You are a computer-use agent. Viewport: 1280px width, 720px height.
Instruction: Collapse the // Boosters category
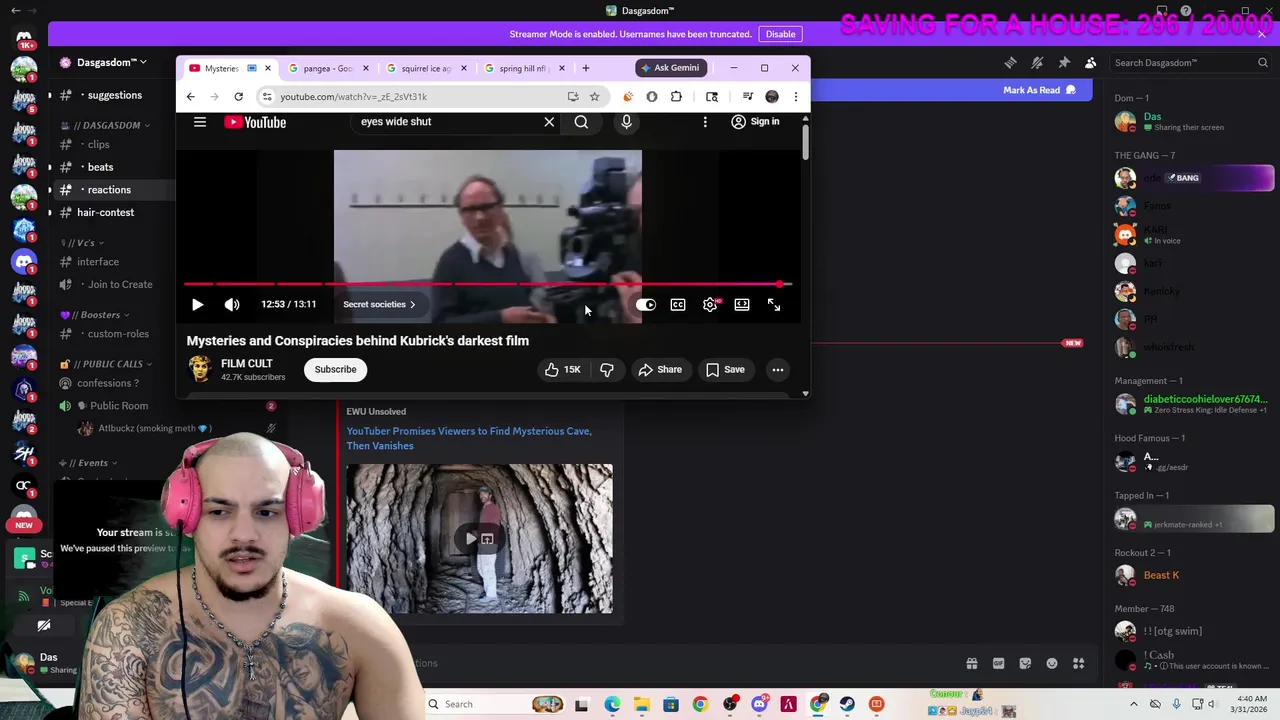[x=94, y=315]
